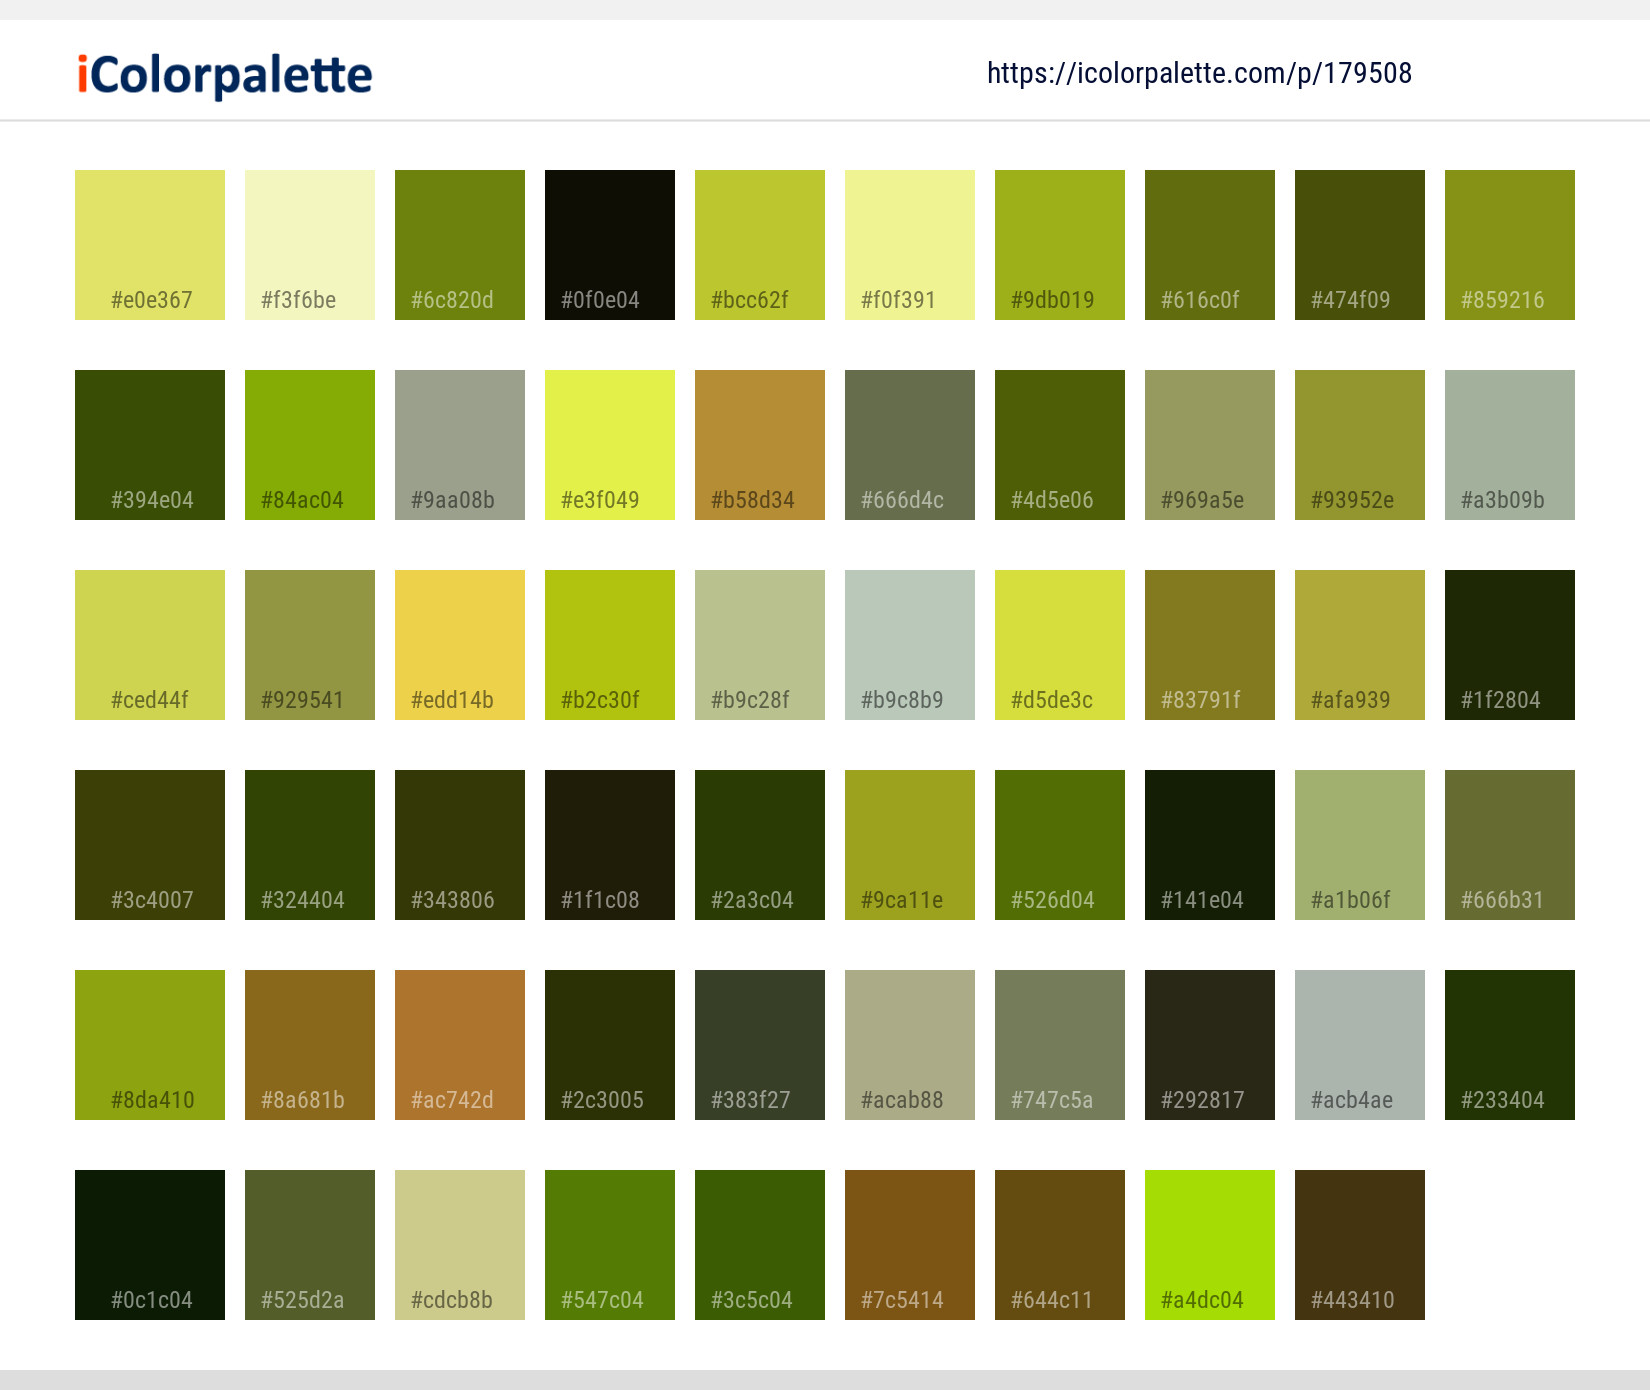
Task: Pick the #b58d34 golden brown swatch
Action: (x=760, y=445)
